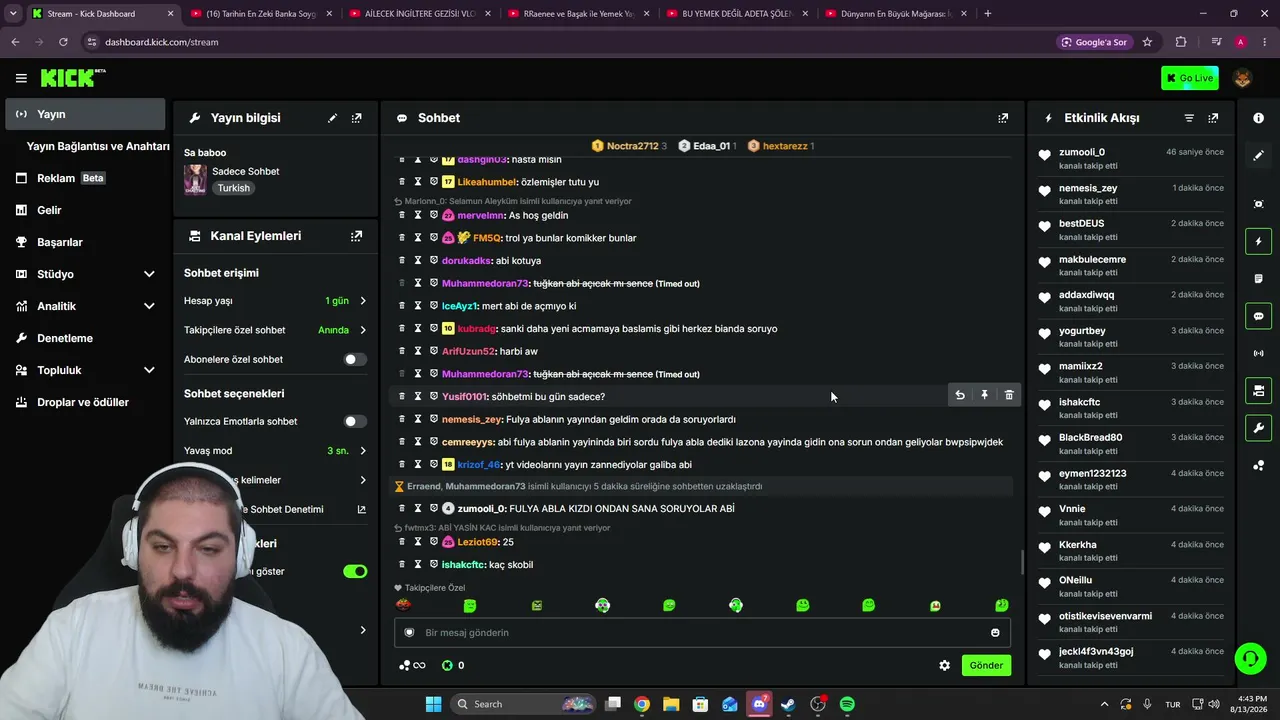The image size is (1280, 720).
Task: Click Google'a Sor button in address bar
Action: pyautogui.click(x=1094, y=42)
